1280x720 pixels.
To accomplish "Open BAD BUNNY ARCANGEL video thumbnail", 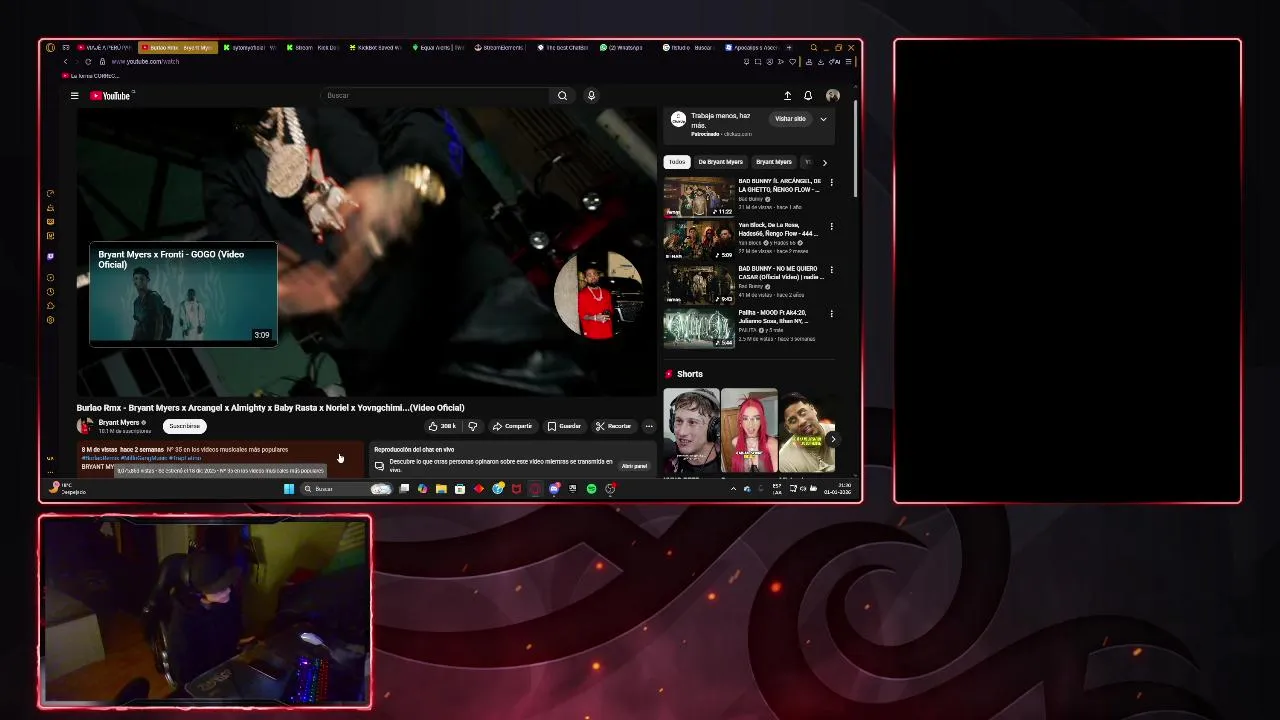I will (699, 197).
